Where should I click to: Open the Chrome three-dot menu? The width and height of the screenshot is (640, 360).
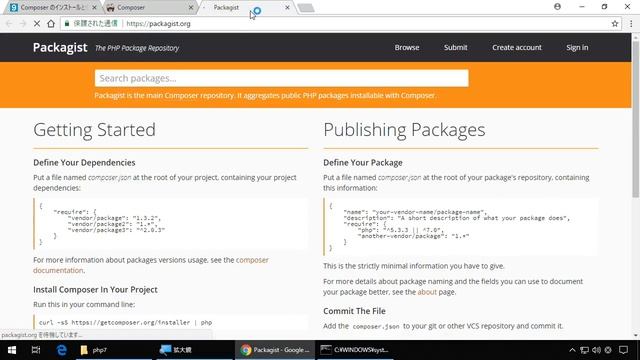(631, 24)
